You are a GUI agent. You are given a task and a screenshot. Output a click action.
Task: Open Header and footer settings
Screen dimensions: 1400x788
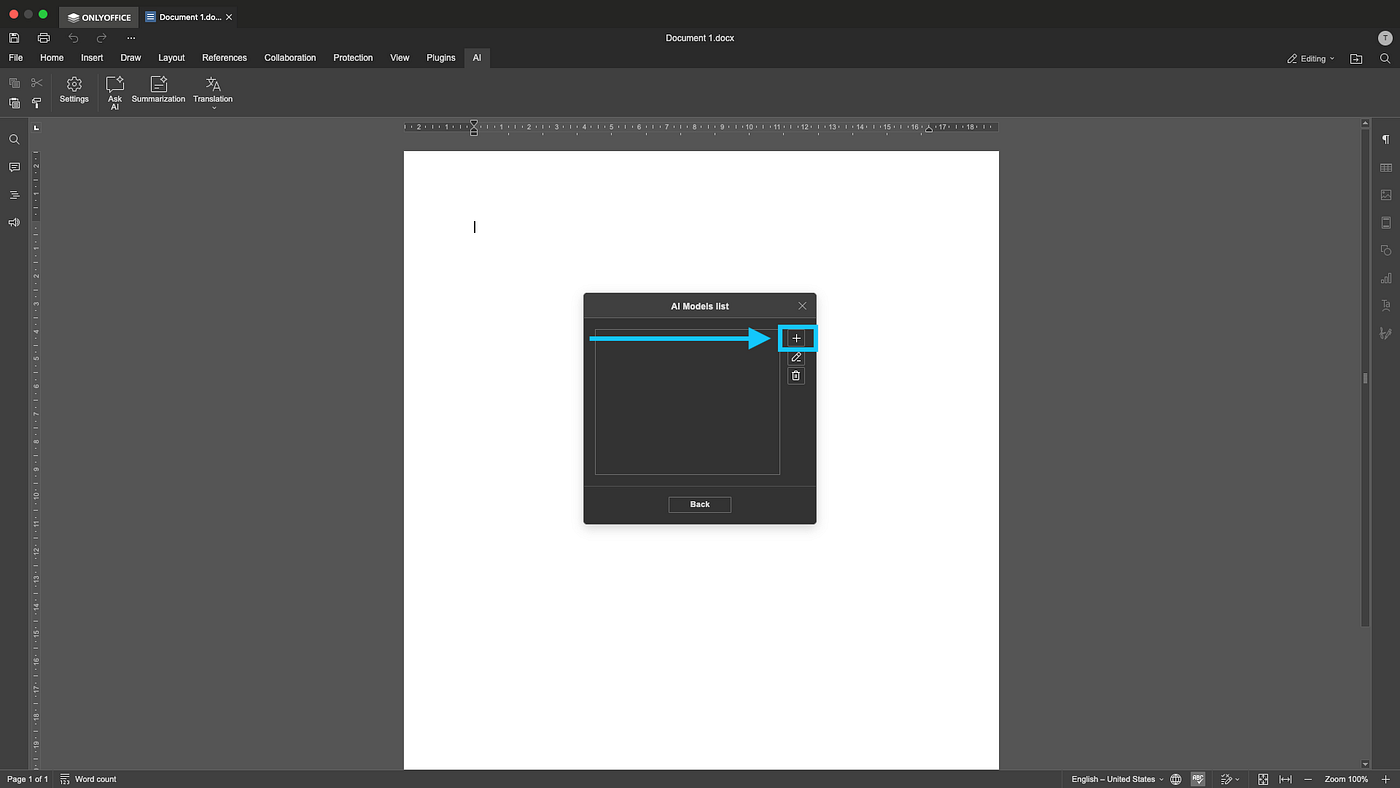tap(1386, 222)
